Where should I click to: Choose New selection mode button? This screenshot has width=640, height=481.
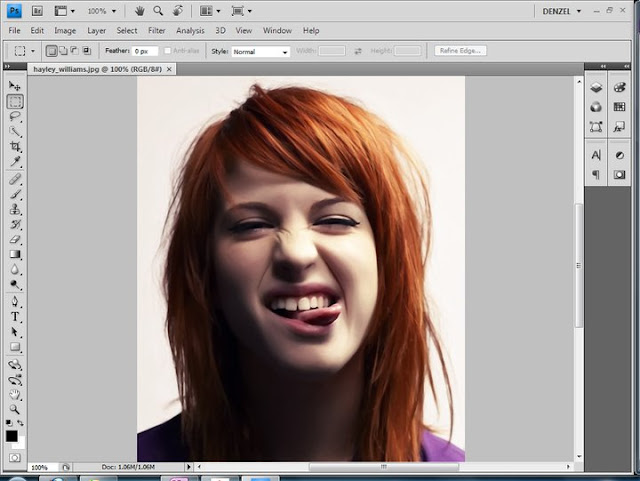pyautogui.click(x=51, y=51)
